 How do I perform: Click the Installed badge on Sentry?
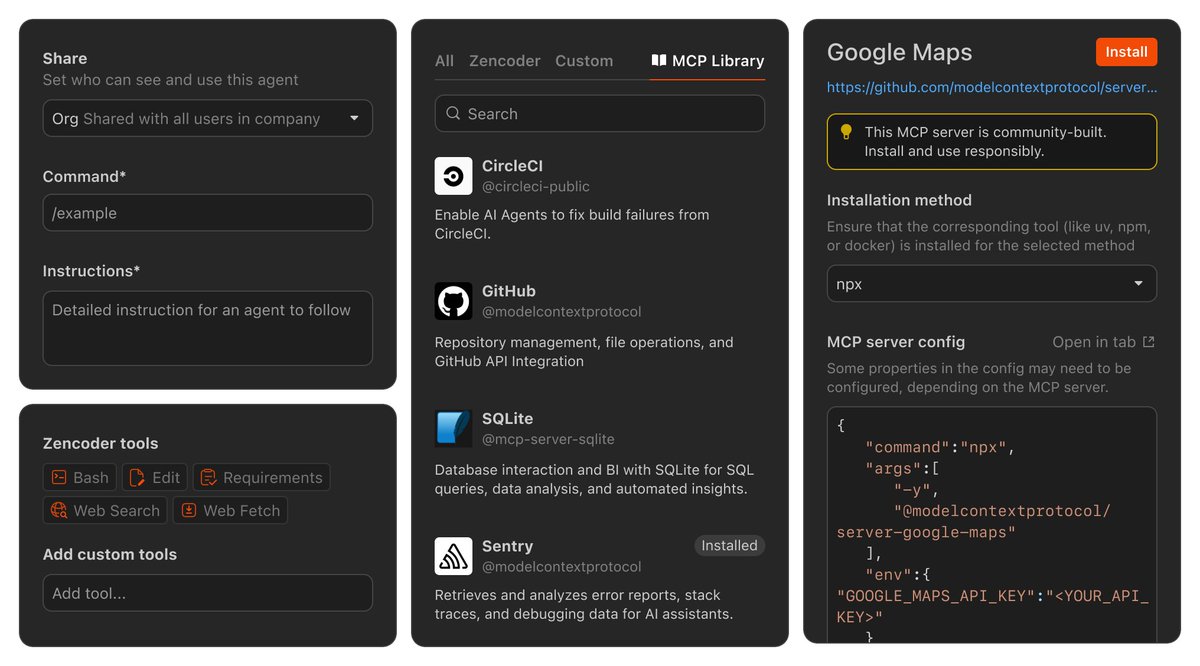[730, 546]
